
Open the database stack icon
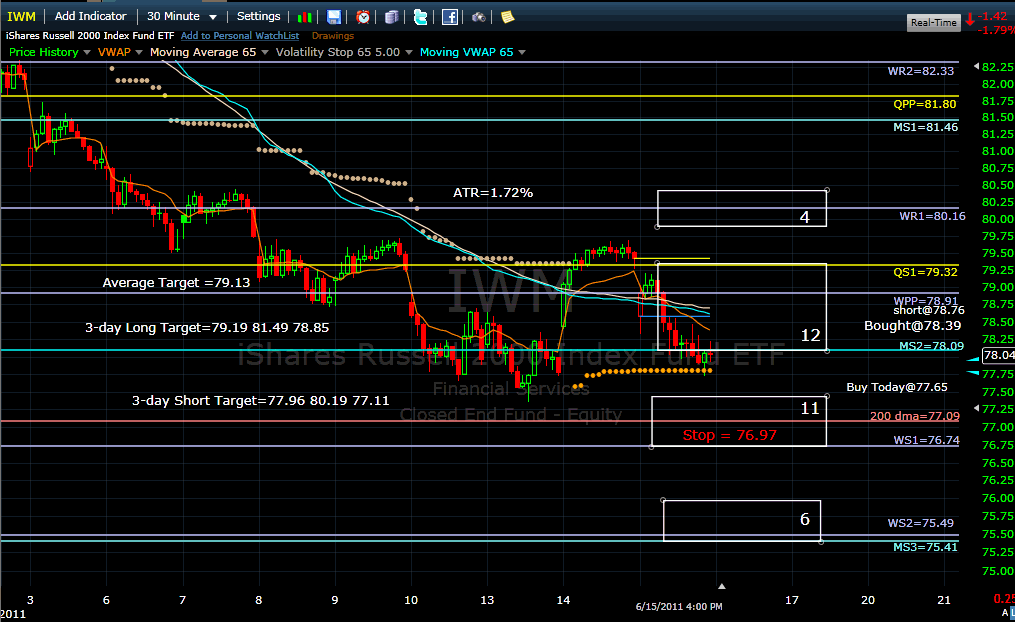coord(392,17)
